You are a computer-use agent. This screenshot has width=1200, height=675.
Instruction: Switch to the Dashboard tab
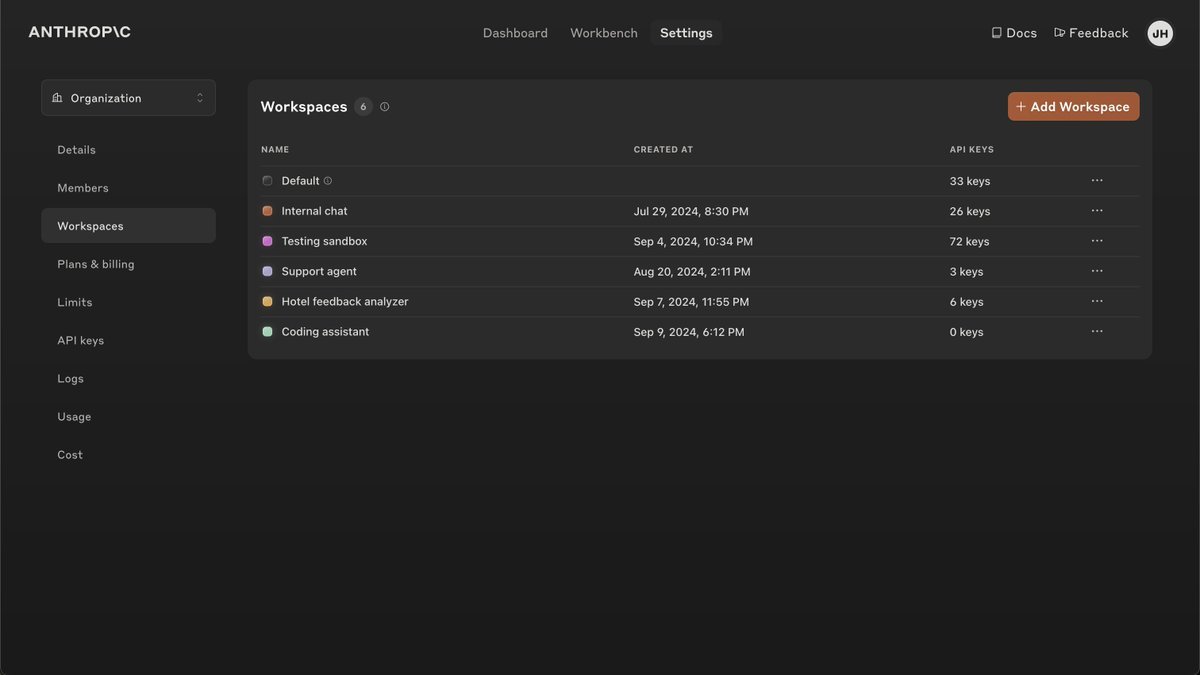click(x=515, y=33)
